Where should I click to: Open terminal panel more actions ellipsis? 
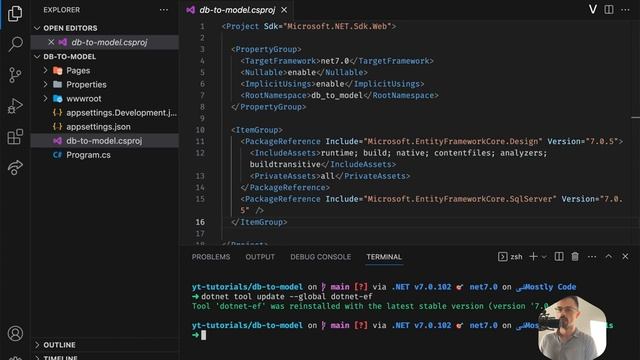(x=592, y=256)
